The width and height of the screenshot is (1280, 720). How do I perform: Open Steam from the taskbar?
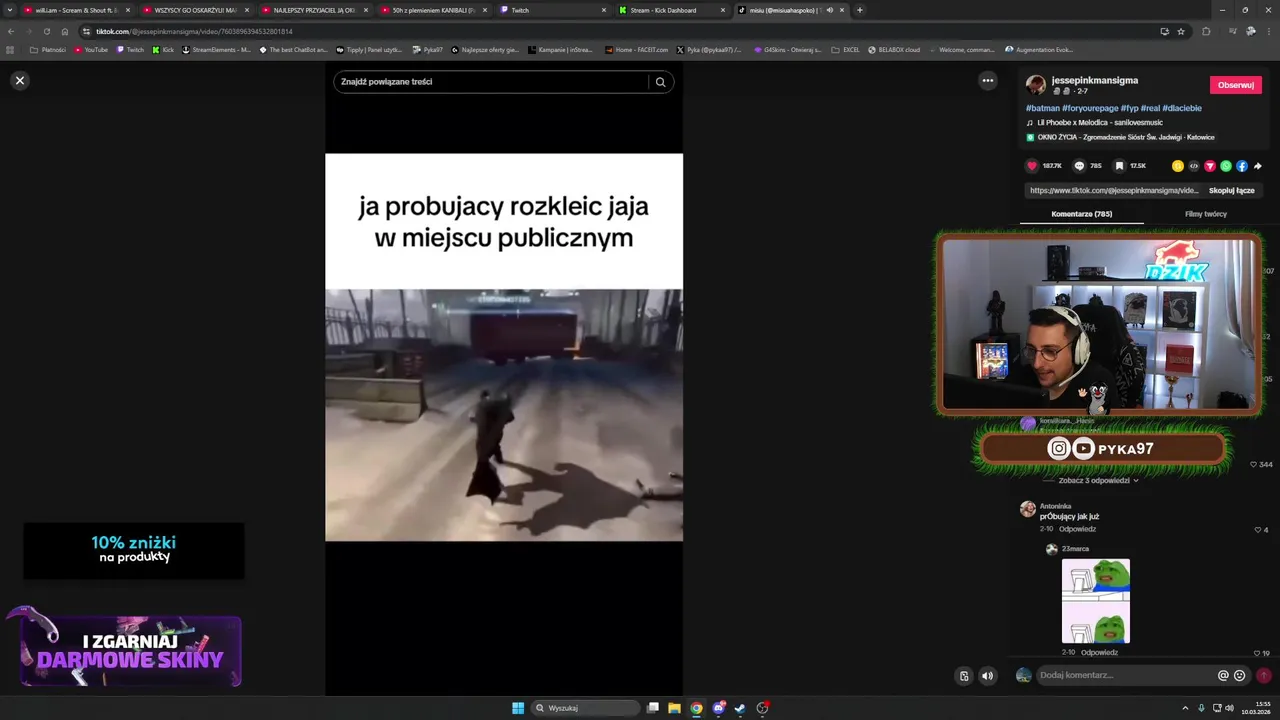pyautogui.click(x=740, y=708)
